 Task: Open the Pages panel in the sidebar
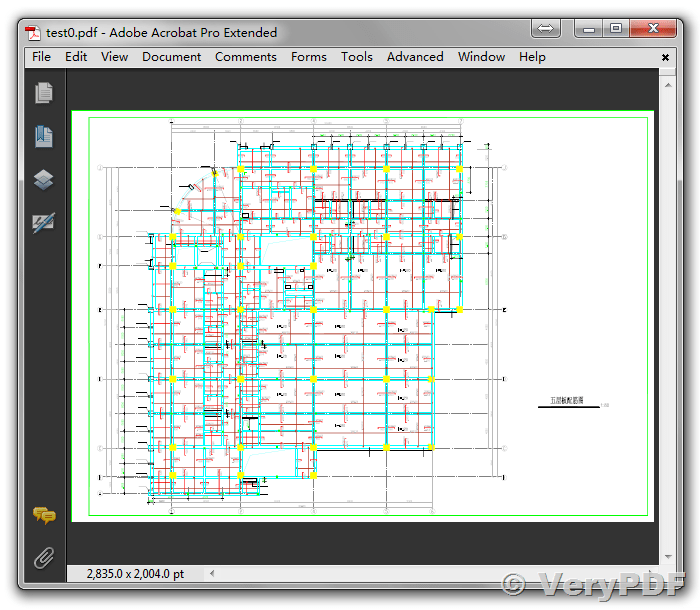click(x=44, y=92)
